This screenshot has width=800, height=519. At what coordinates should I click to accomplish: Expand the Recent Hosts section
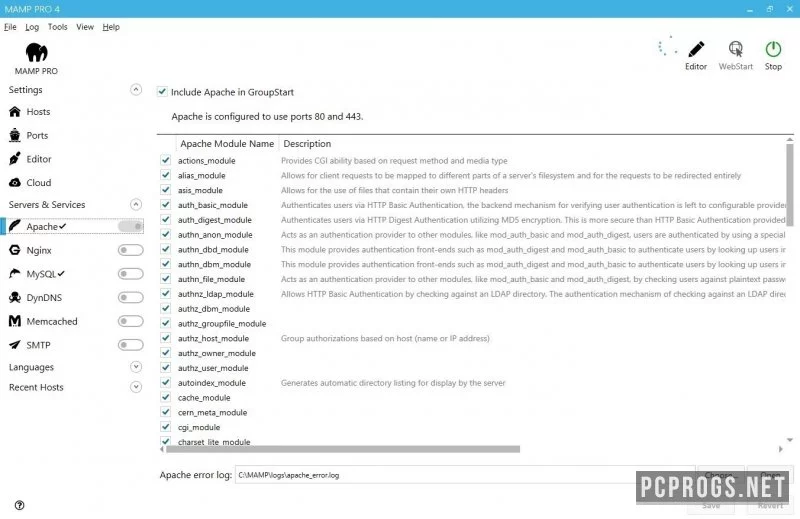[136, 387]
